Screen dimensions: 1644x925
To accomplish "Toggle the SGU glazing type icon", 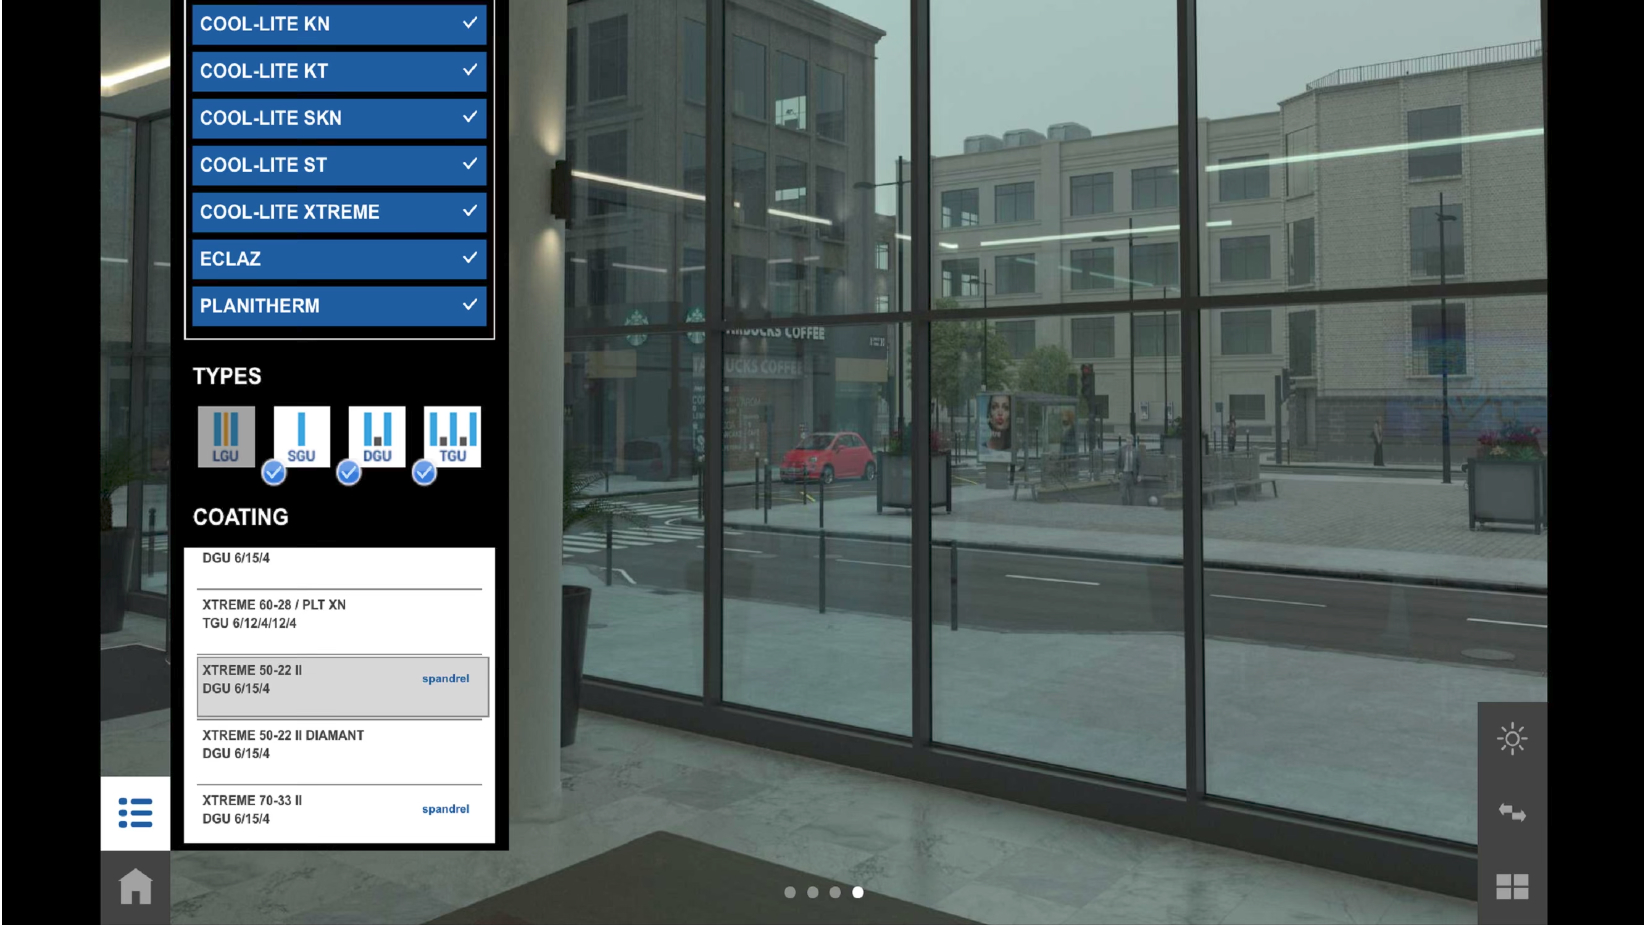I will (x=301, y=436).
